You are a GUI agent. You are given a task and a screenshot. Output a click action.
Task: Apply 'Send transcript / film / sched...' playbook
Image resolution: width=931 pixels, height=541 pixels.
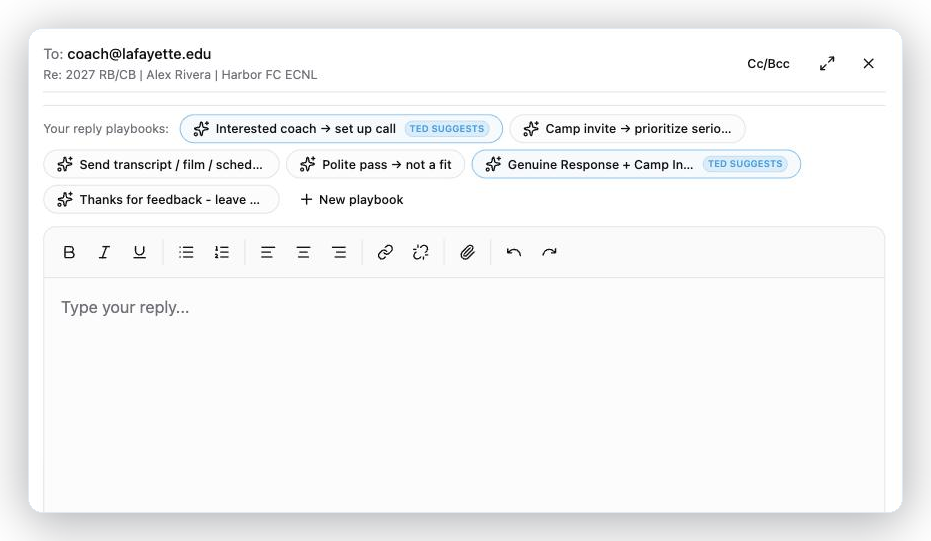[x=161, y=164]
